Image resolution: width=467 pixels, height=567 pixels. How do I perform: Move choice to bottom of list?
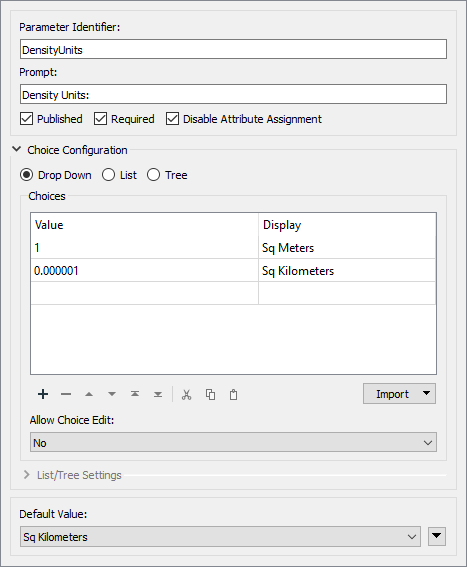coord(158,394)
